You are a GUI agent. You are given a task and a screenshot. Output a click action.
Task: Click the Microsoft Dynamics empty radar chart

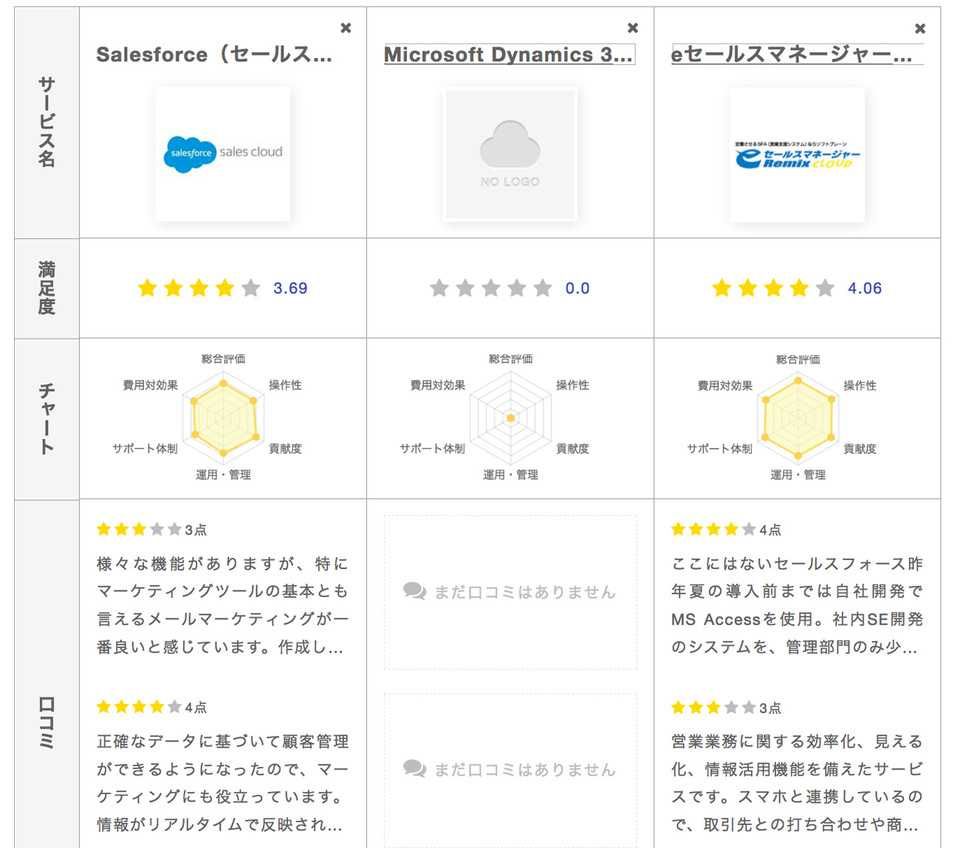pos(510,417)
